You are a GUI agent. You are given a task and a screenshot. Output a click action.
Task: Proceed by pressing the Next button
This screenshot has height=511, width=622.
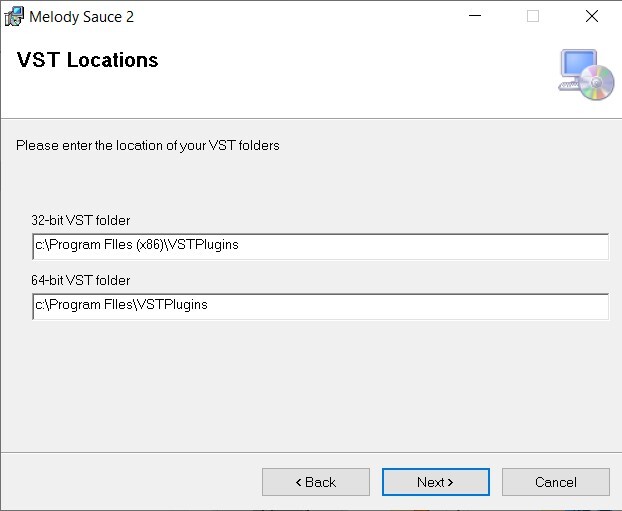point(435,482)
